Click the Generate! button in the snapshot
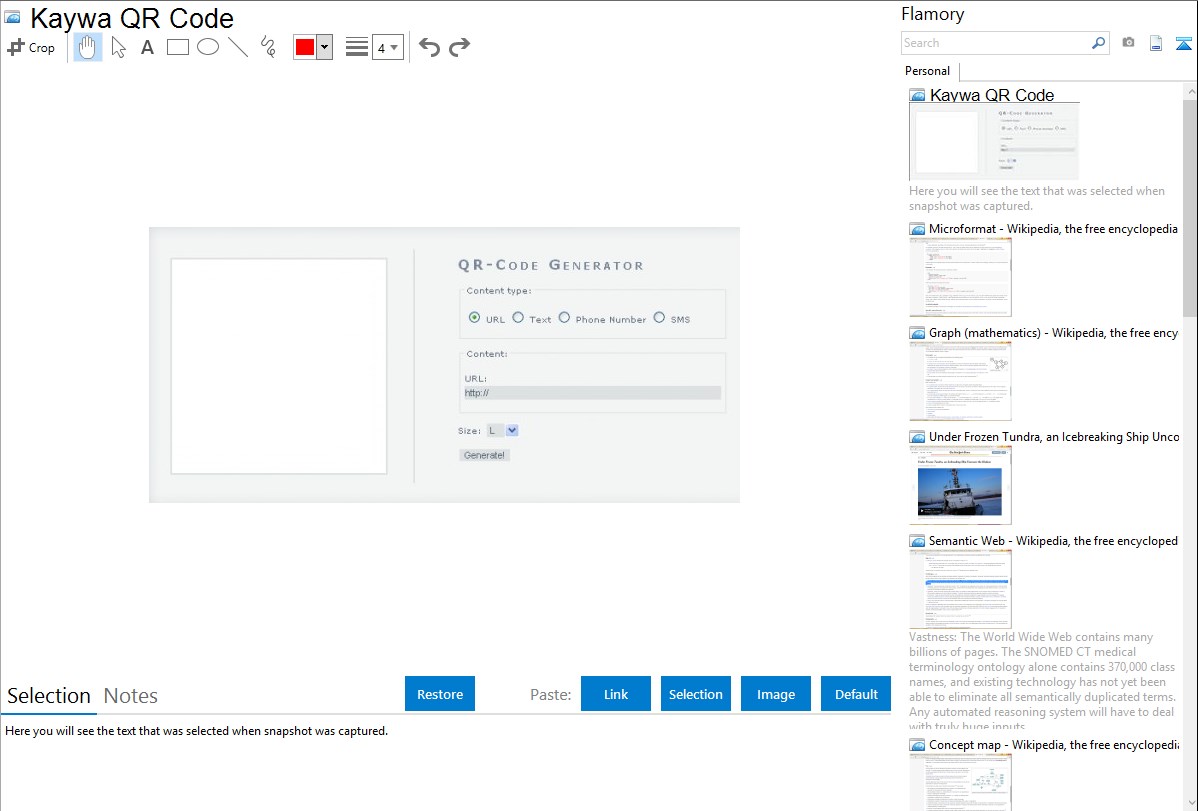 pos(484,456)
